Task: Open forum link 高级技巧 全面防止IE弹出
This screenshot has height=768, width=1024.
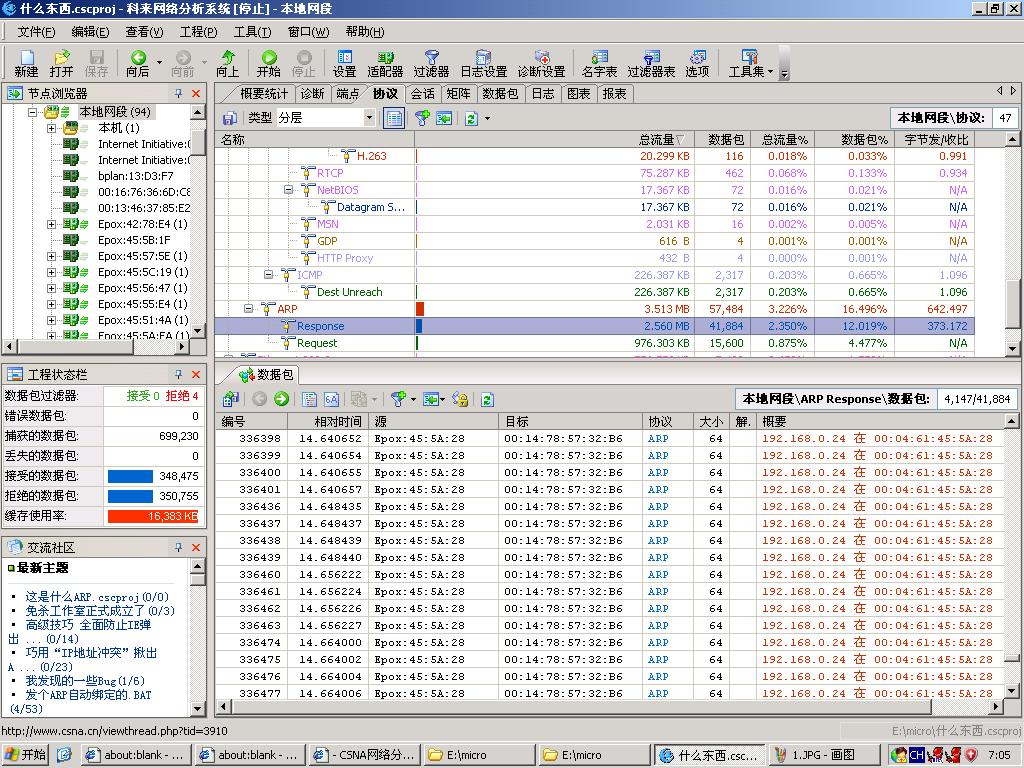Action: (x=88, y=625)
